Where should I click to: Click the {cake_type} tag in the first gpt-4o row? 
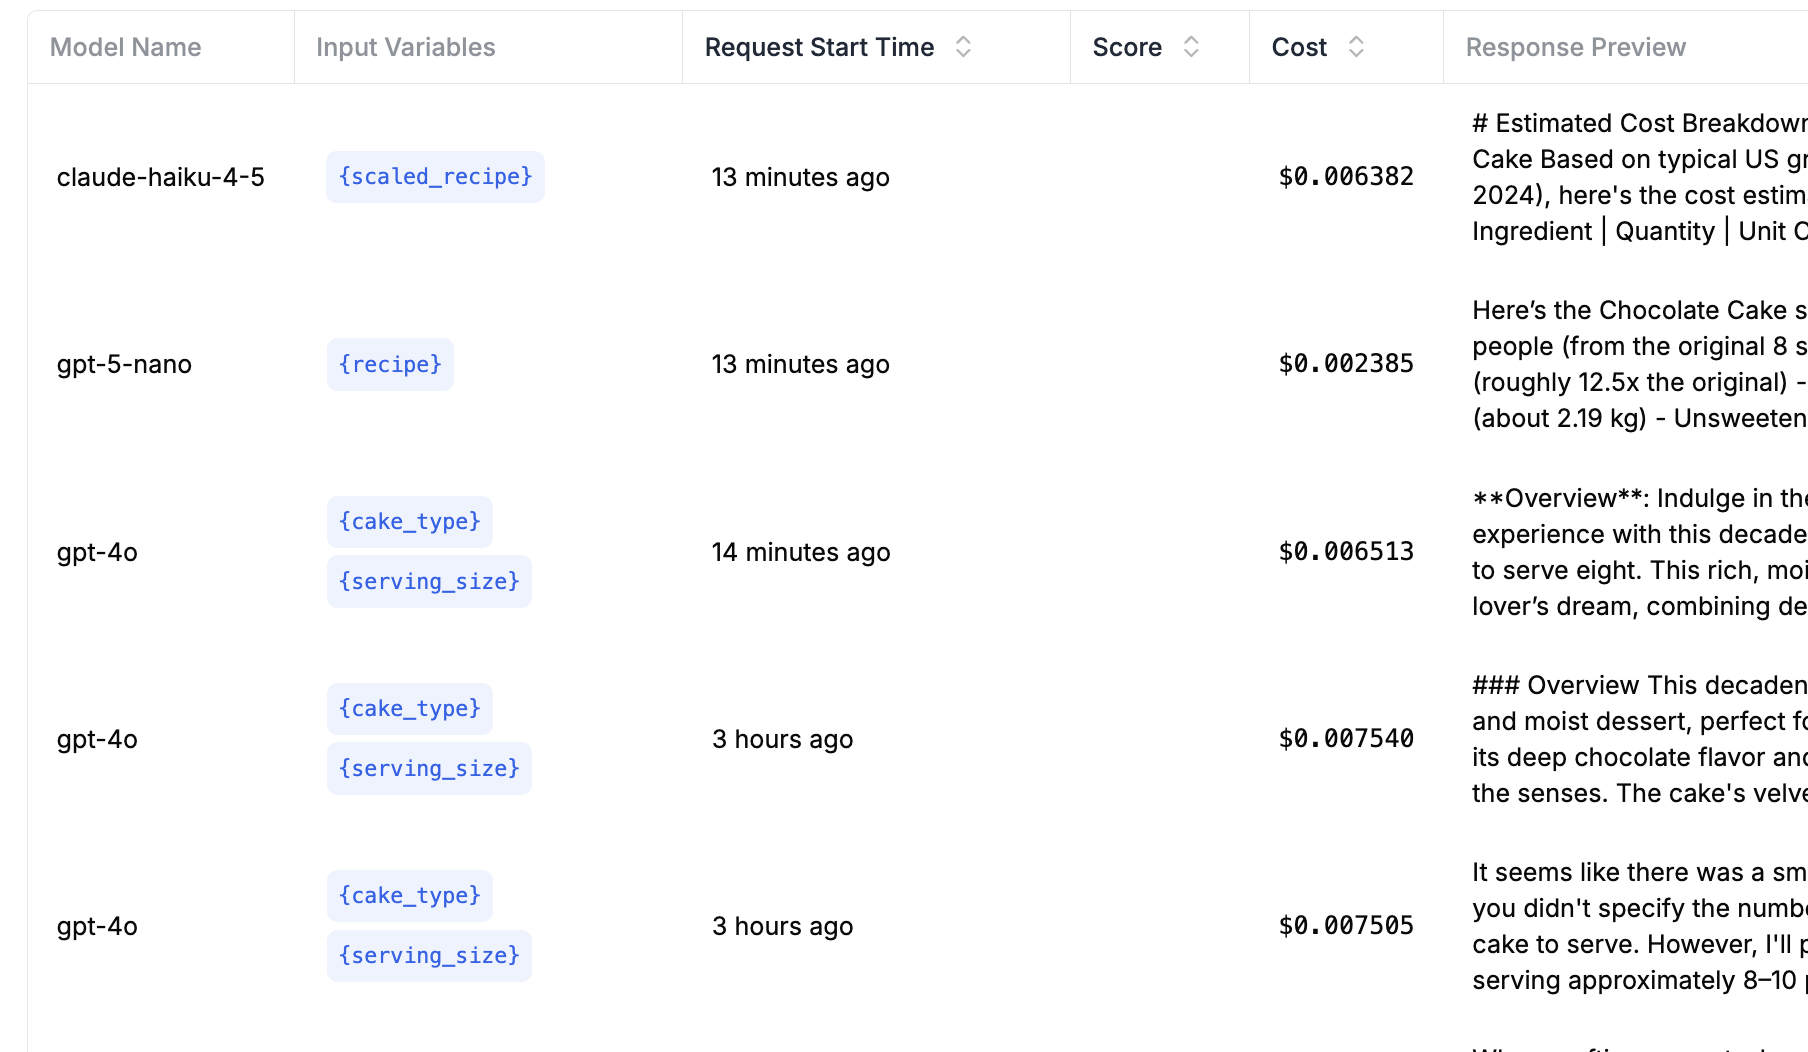(x=409, y=521)
